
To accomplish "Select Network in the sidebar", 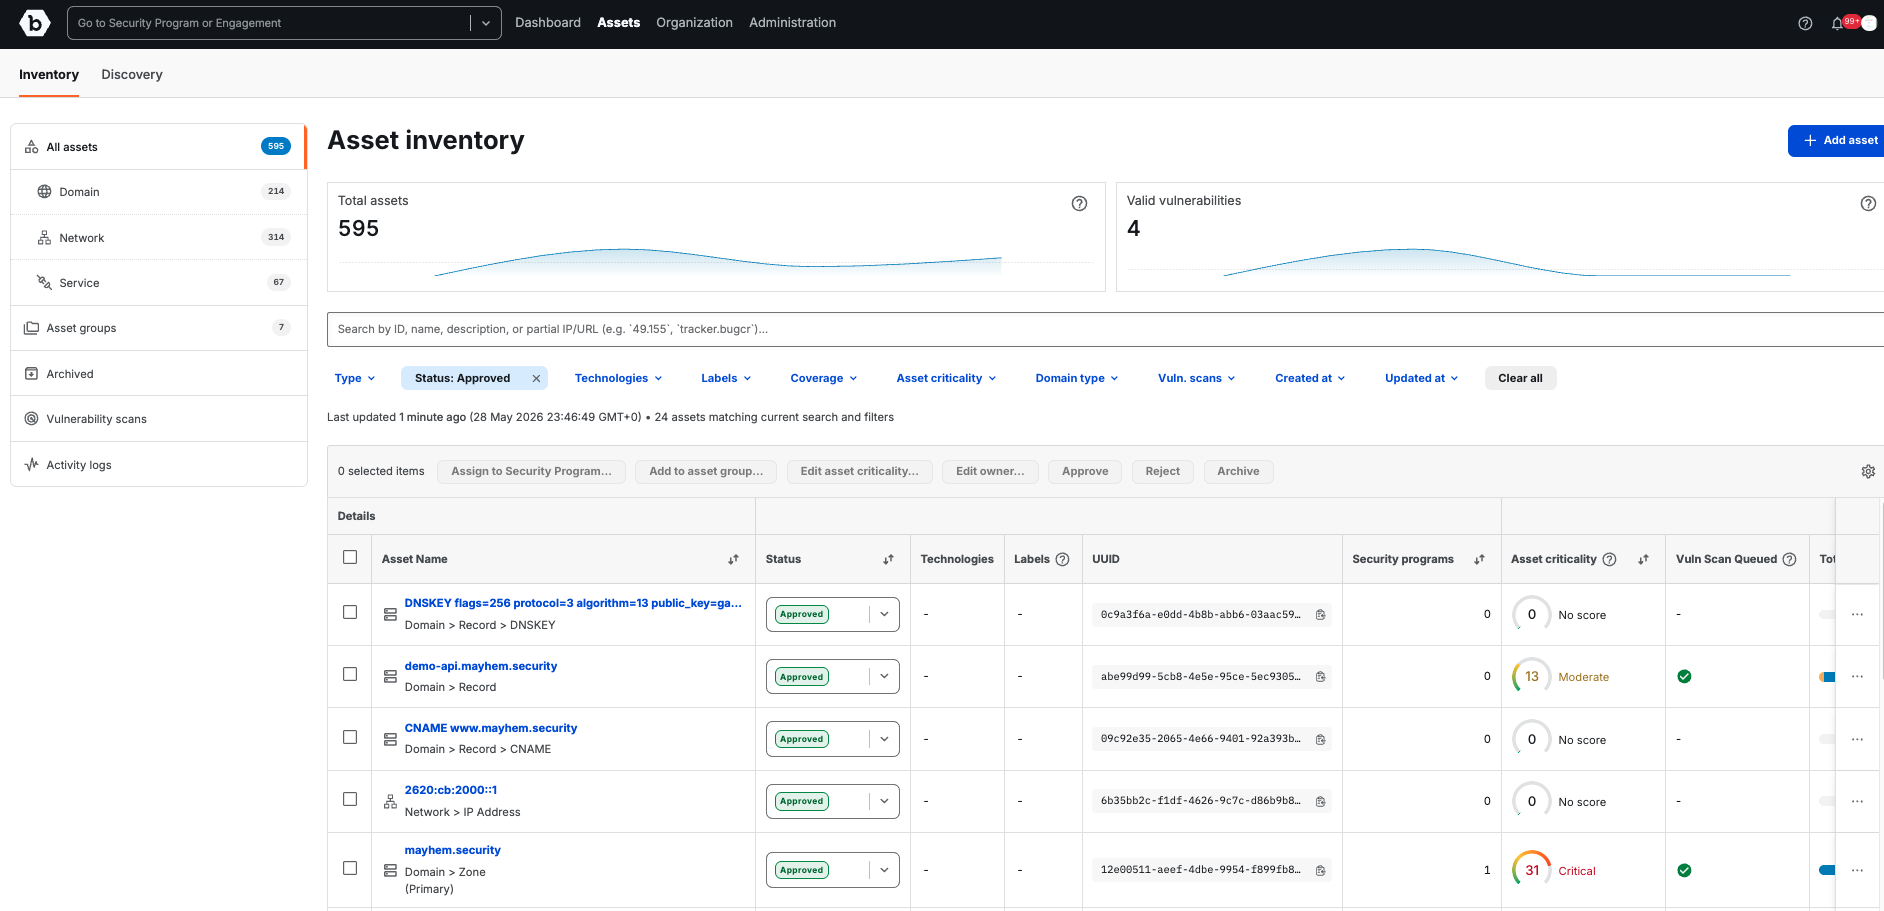I will pyautogui.click(x=159, y=238).
